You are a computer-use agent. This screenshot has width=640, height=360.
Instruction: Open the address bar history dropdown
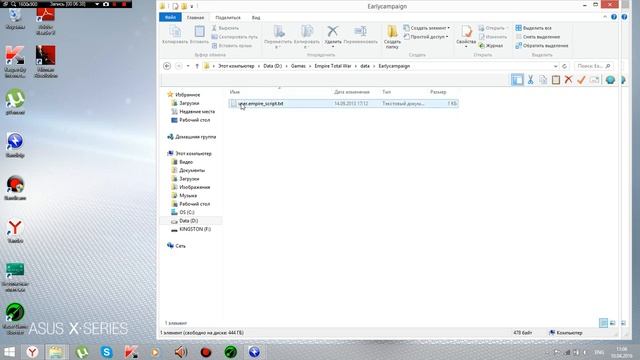click(x=556, y=66)
